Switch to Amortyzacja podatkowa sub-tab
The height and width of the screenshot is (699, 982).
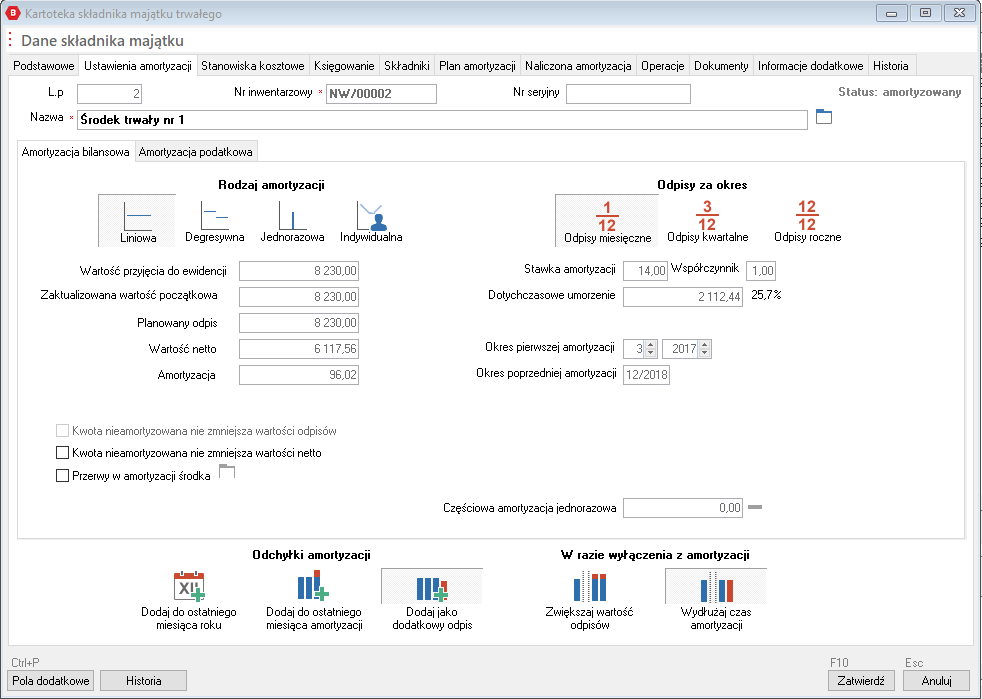(195, 152)
